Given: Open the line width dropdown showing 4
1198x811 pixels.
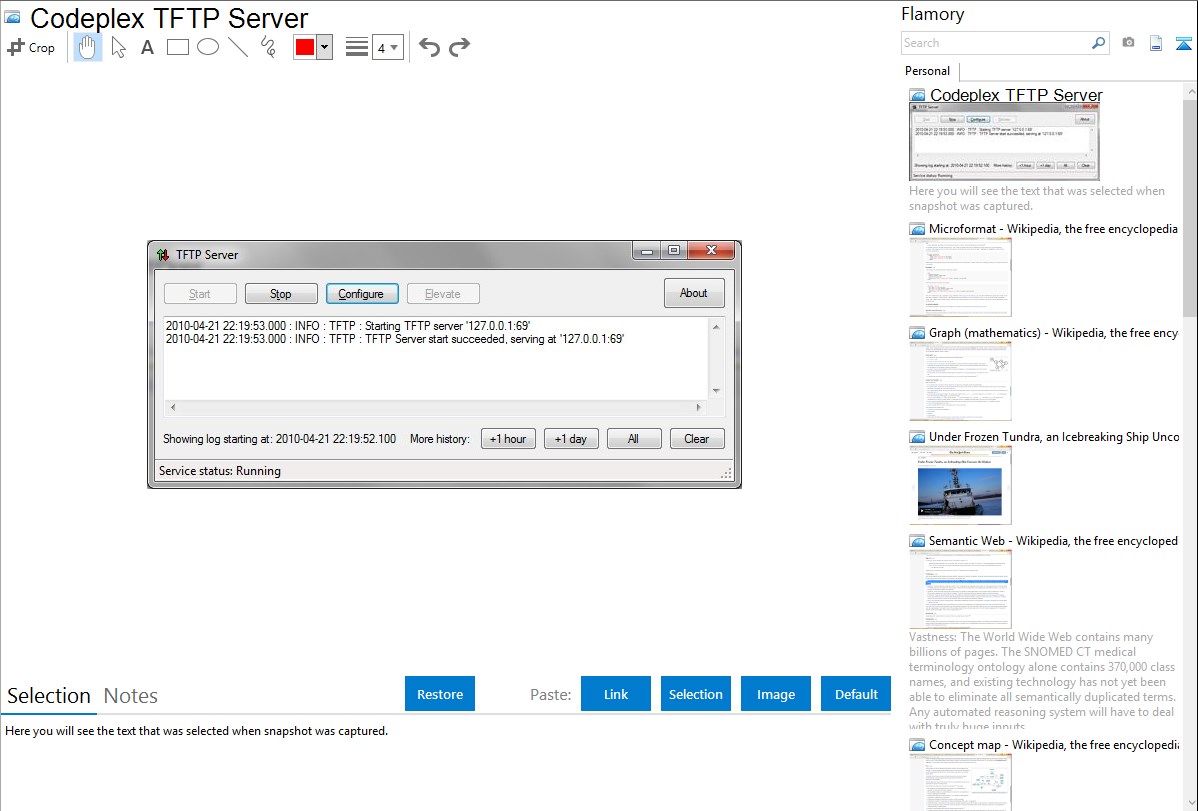Looking at the screenshot, I should pos(388,47).
